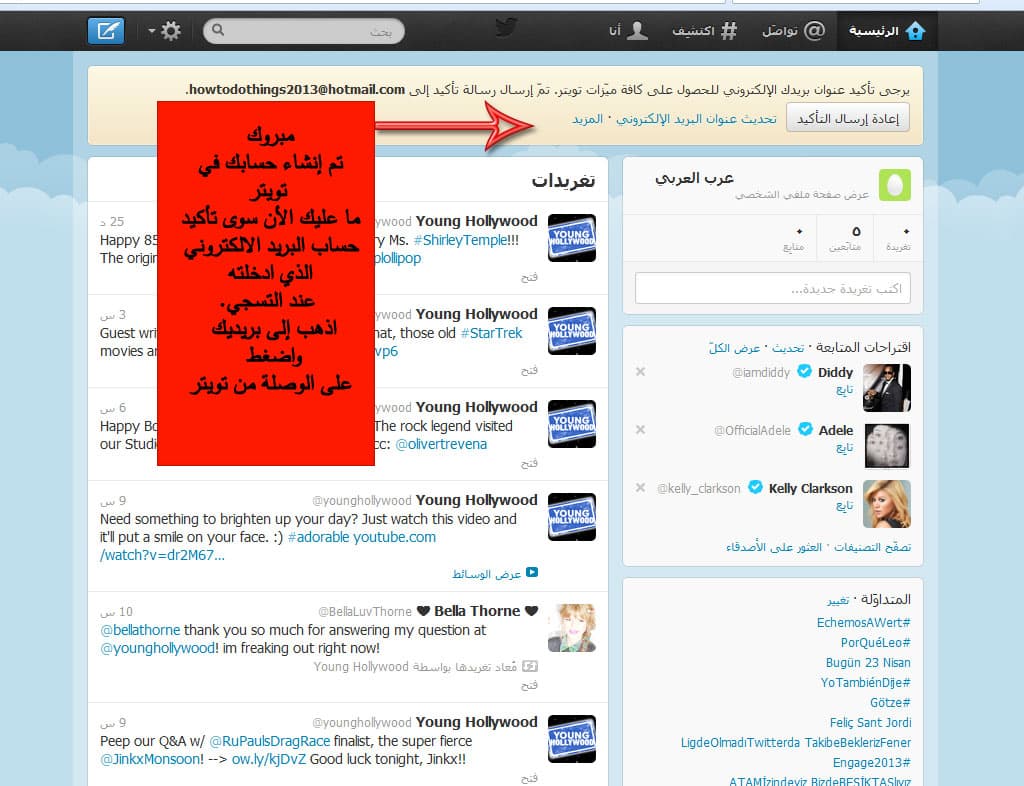Click inside the top search box
The width and height of the screenshot is (1024, 786).
tap(304, 31)
